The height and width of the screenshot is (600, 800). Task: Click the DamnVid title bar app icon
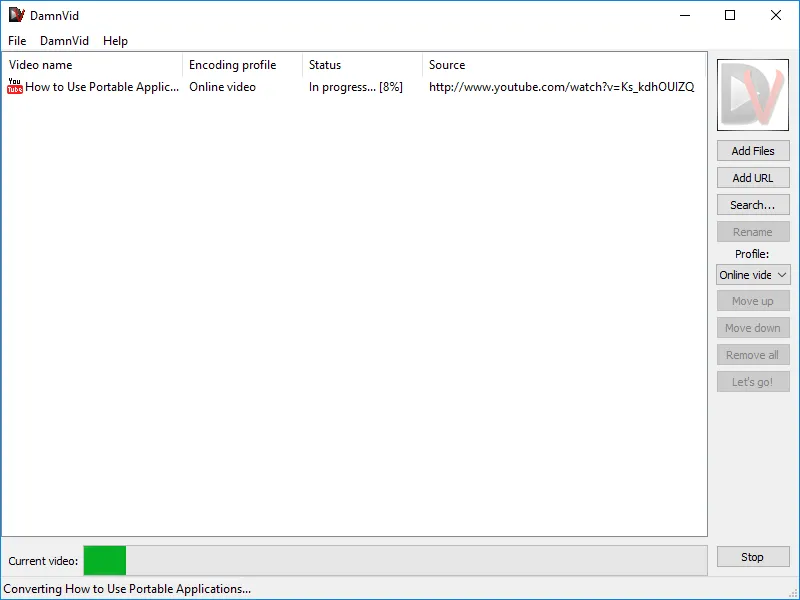[16, 15]
